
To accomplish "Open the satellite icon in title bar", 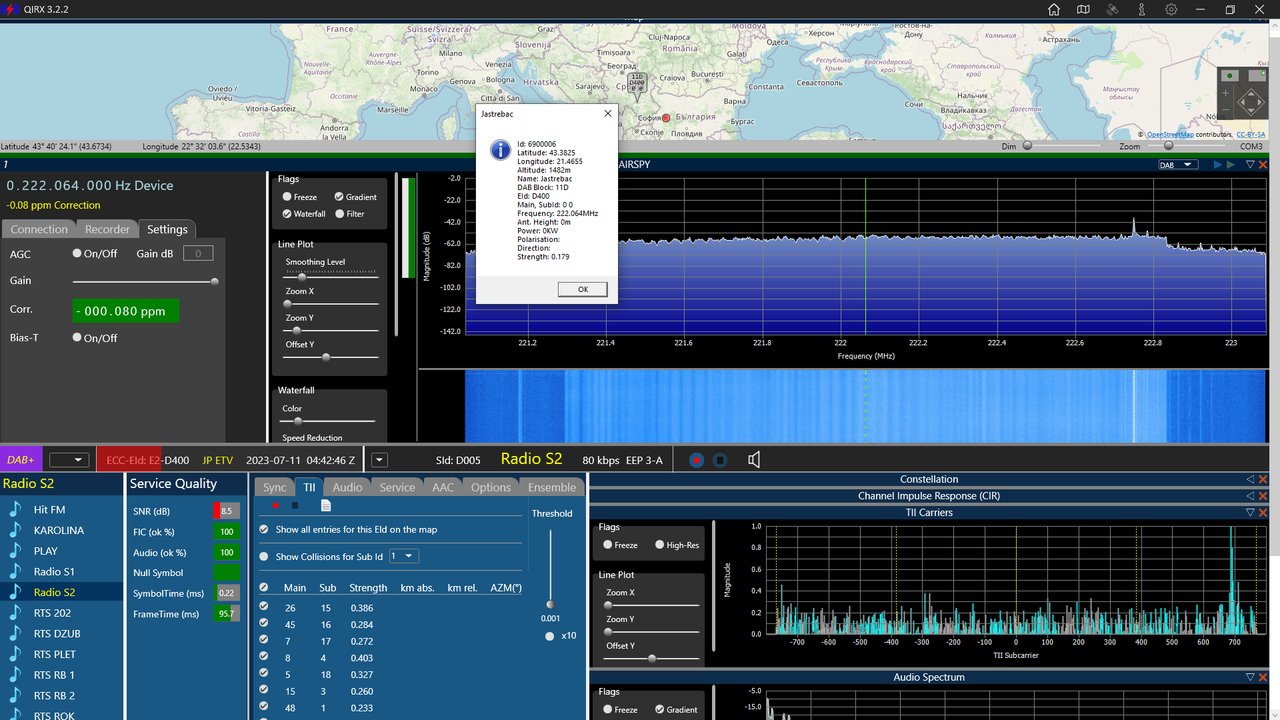I will tap(1112, 9).
